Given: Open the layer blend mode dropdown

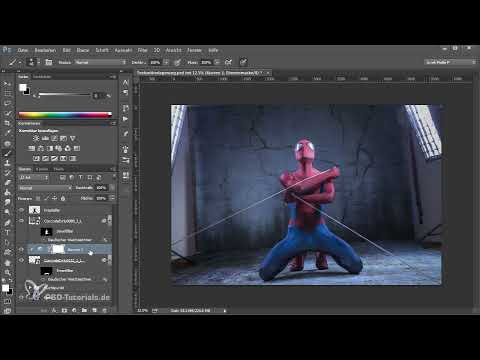Looking at the screenshot, I should (45, 188).
